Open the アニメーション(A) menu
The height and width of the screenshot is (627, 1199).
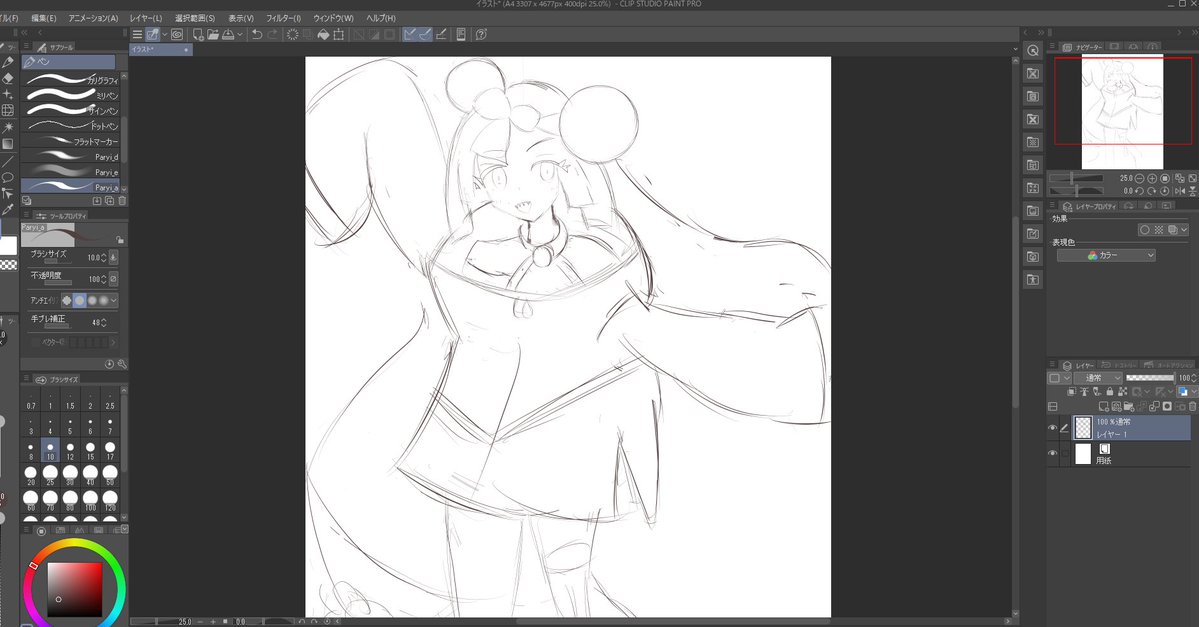click(x=93, y=18)
